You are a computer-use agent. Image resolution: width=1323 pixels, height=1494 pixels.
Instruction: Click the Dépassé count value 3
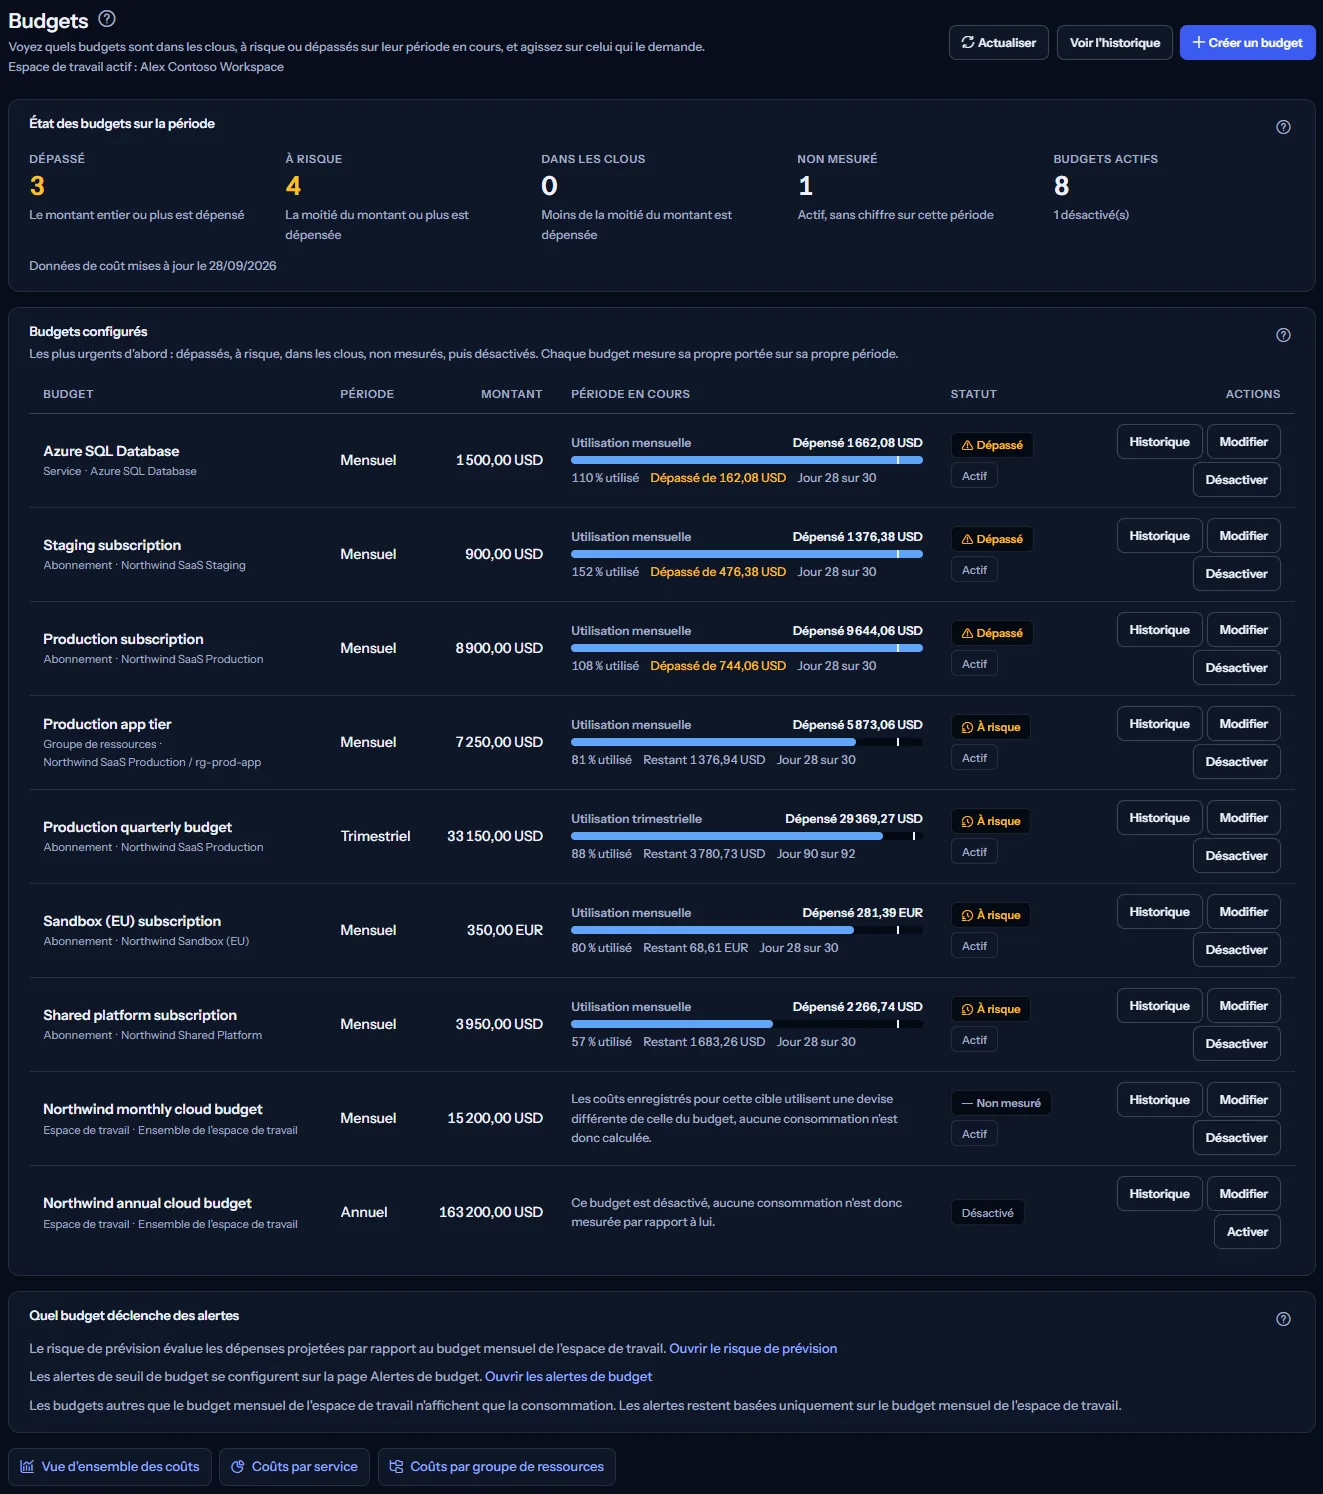click(x=37, y=186)
